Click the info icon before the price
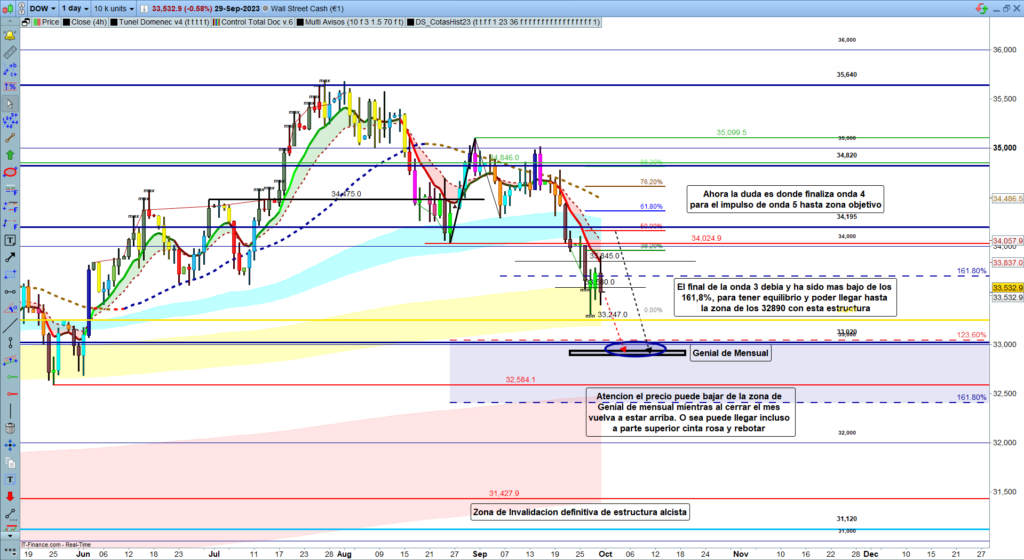 pos(143,7)
